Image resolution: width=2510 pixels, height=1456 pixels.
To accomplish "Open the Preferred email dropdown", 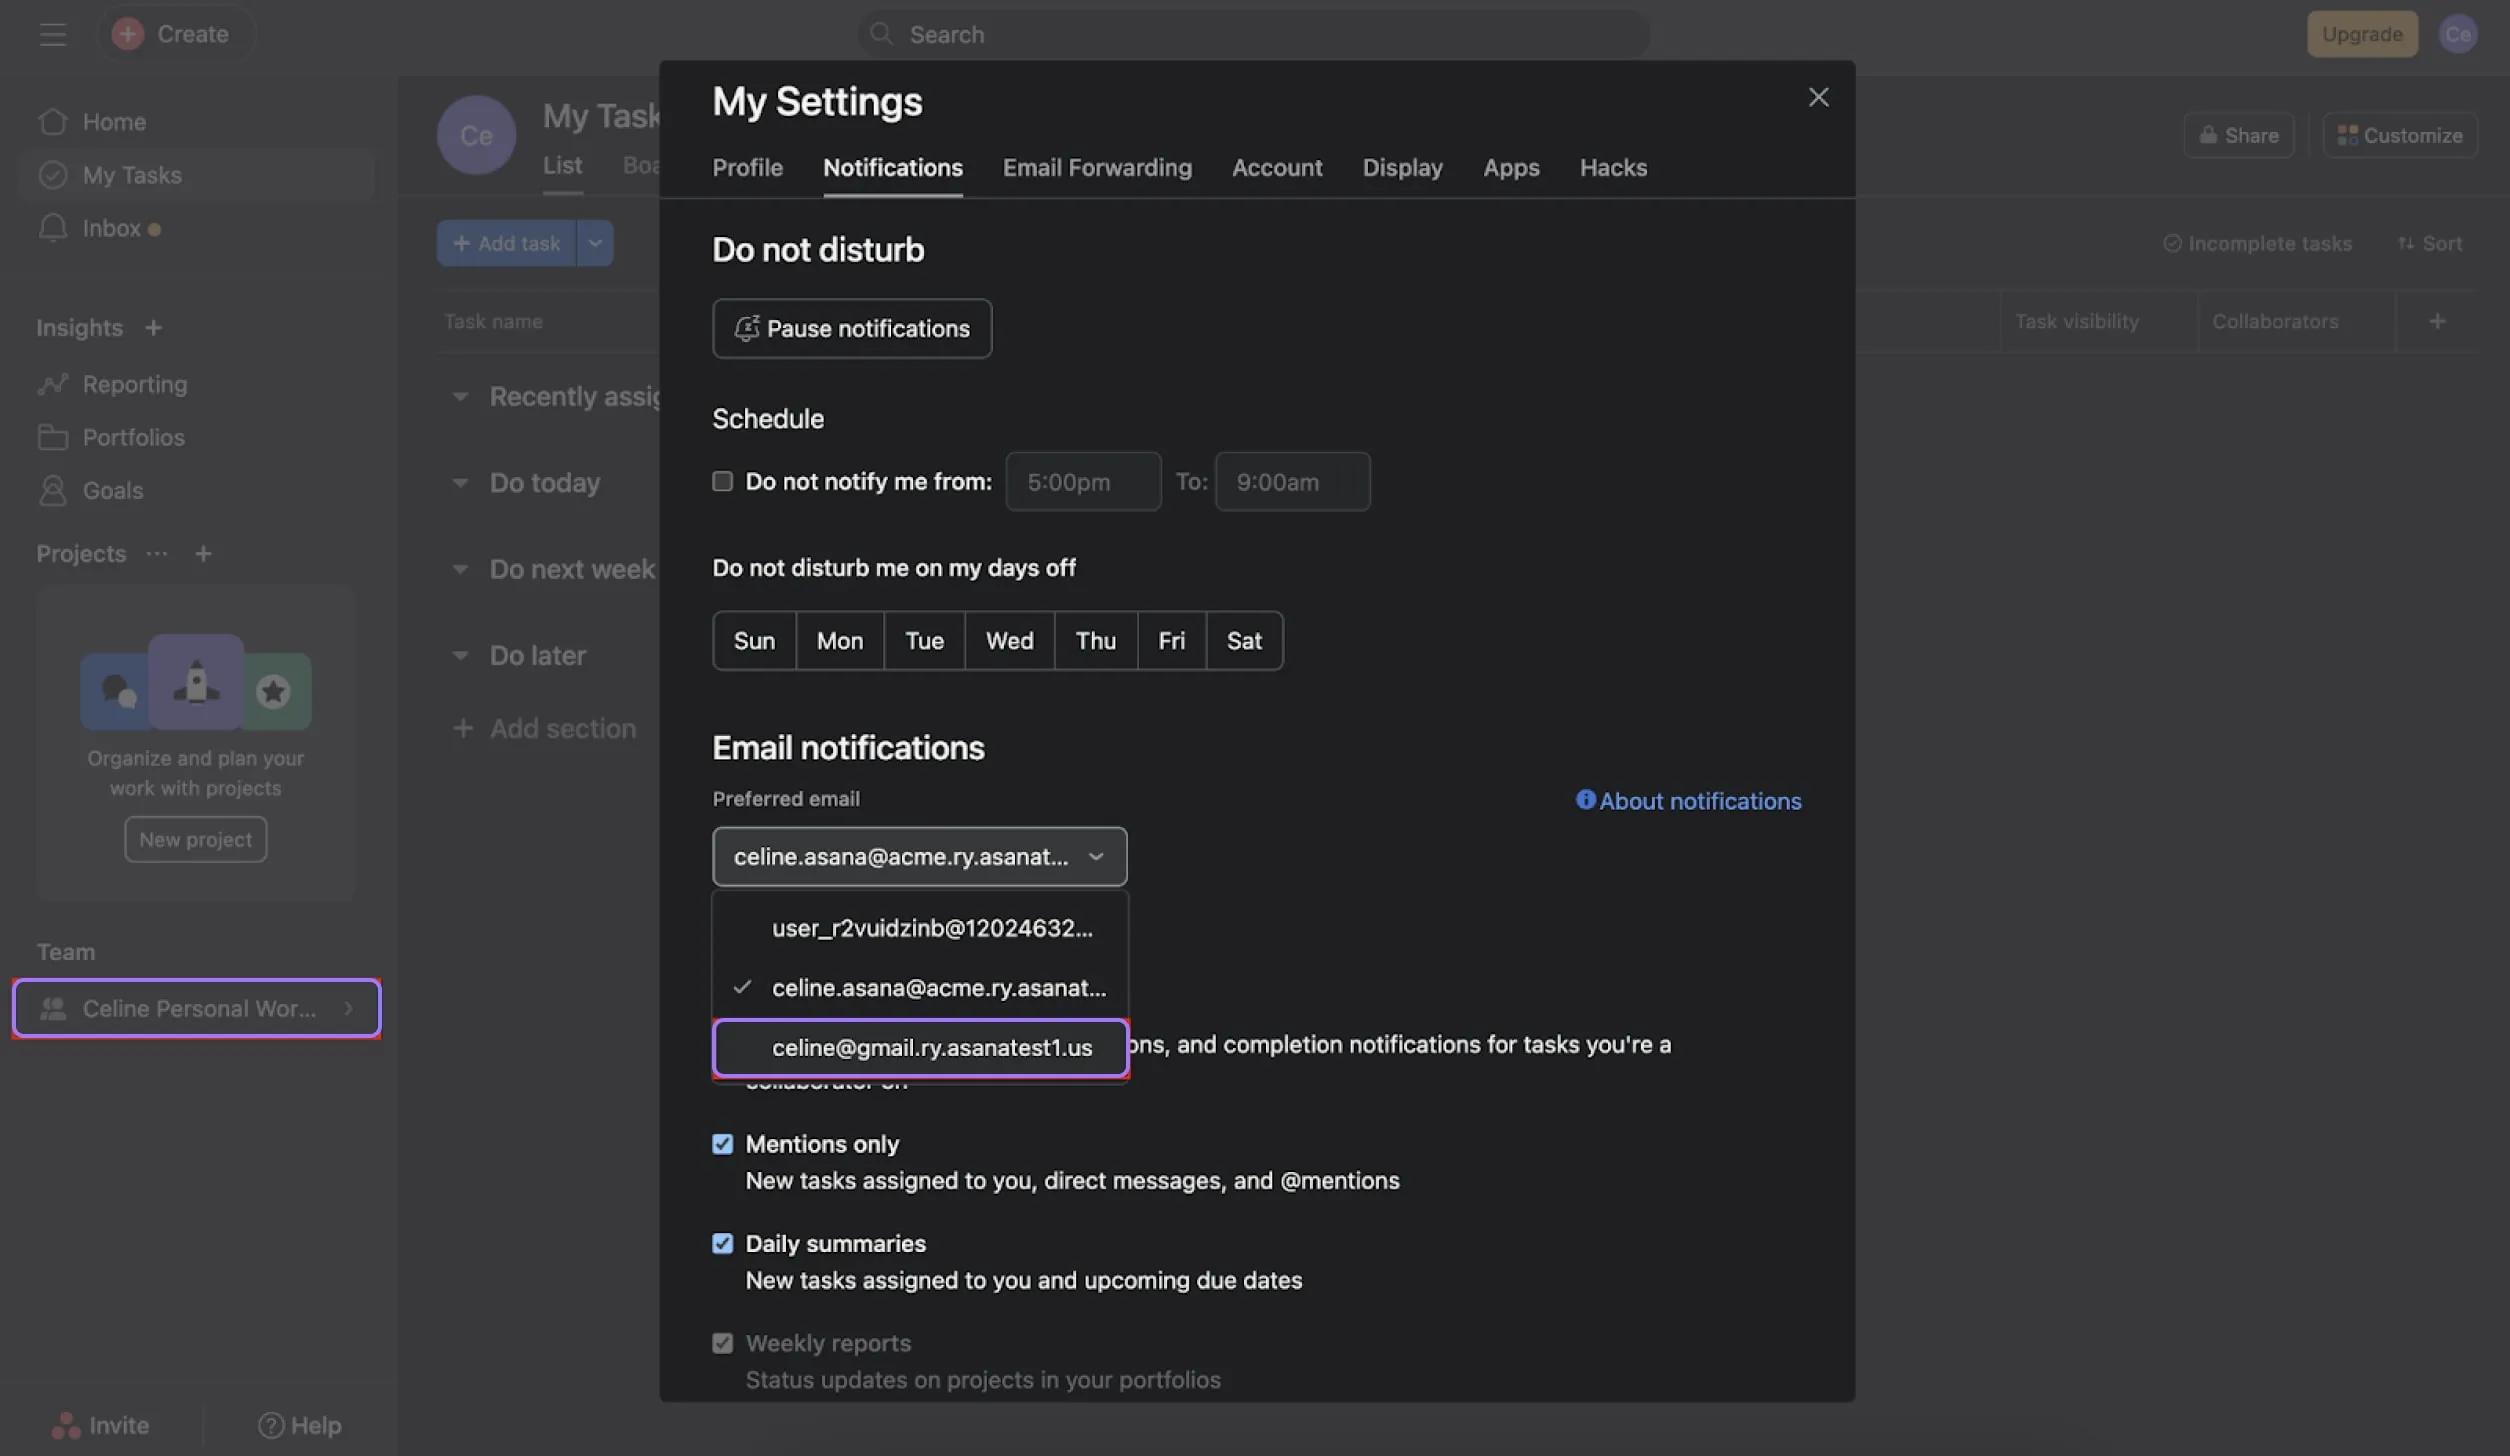I will pos(918,856).
